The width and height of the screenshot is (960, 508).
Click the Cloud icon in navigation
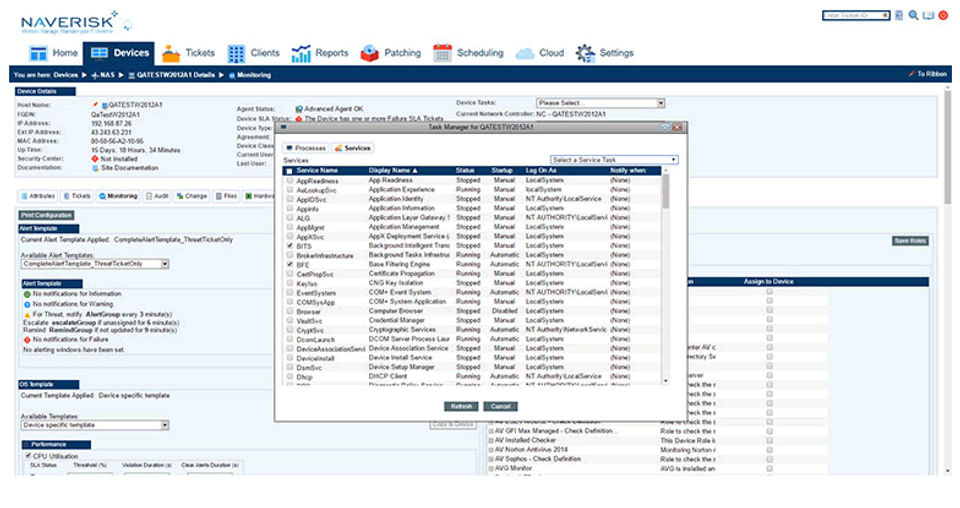525,54
